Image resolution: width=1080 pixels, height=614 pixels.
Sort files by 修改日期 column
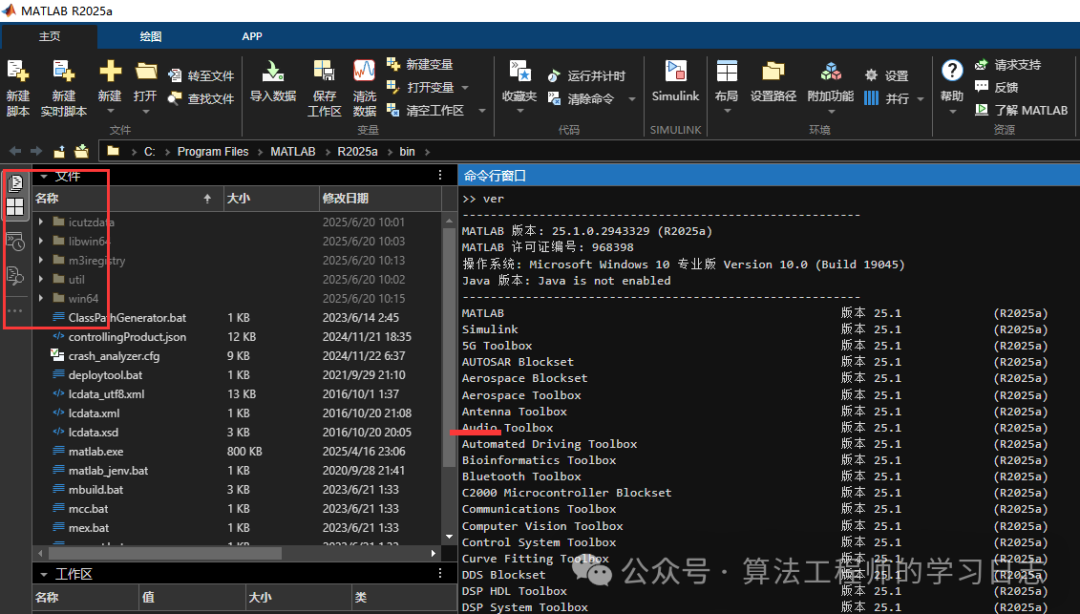click(x=380, y=198)
